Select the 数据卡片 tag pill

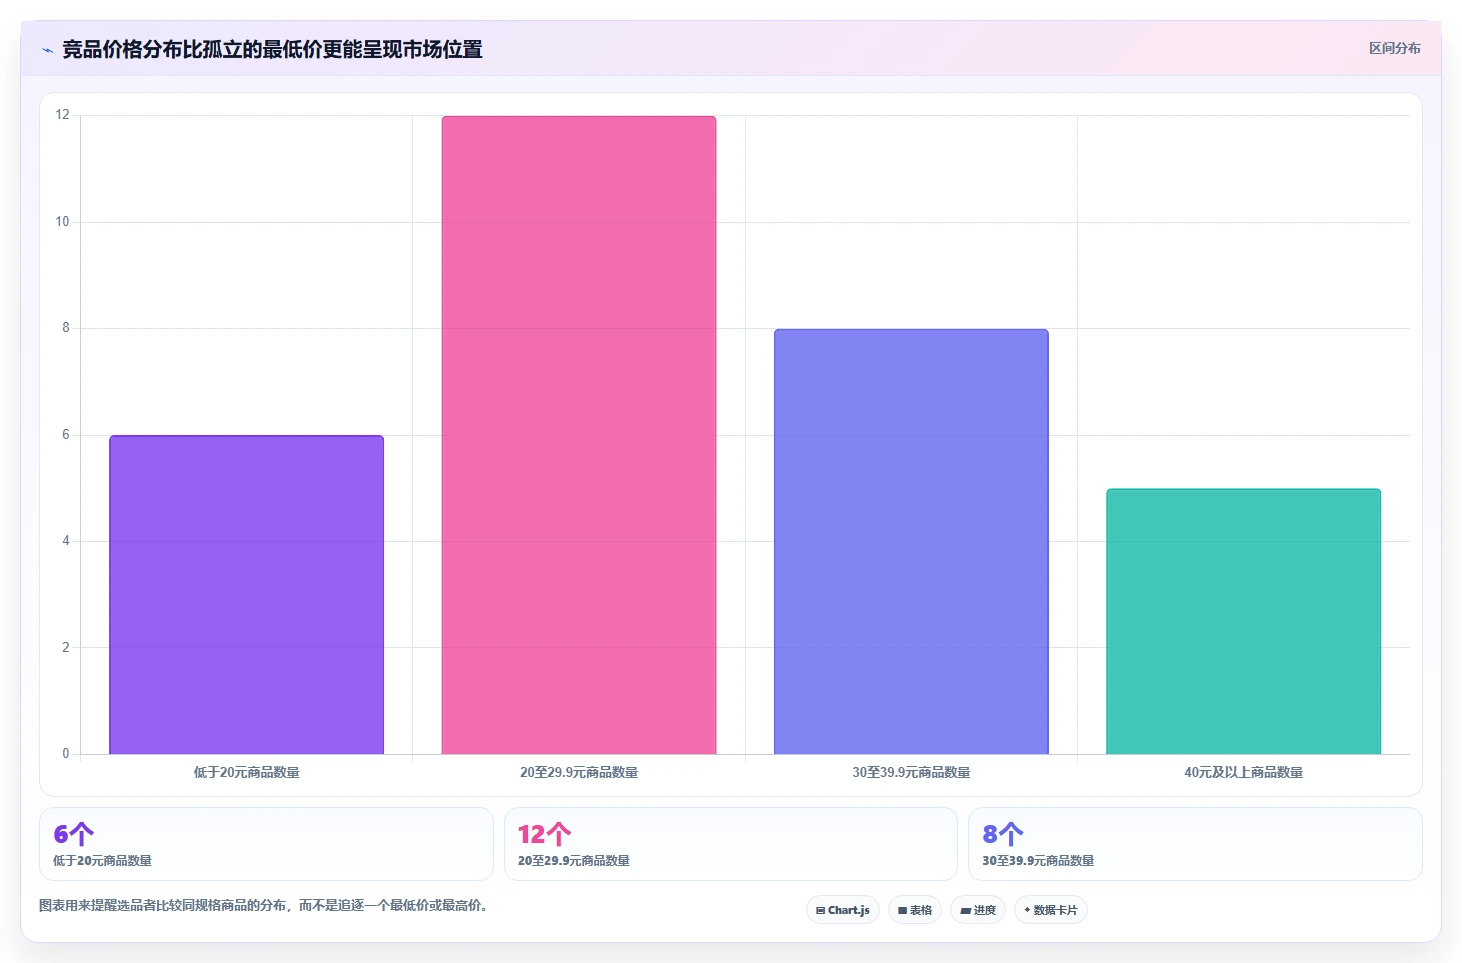click(x=1051, y=910)
